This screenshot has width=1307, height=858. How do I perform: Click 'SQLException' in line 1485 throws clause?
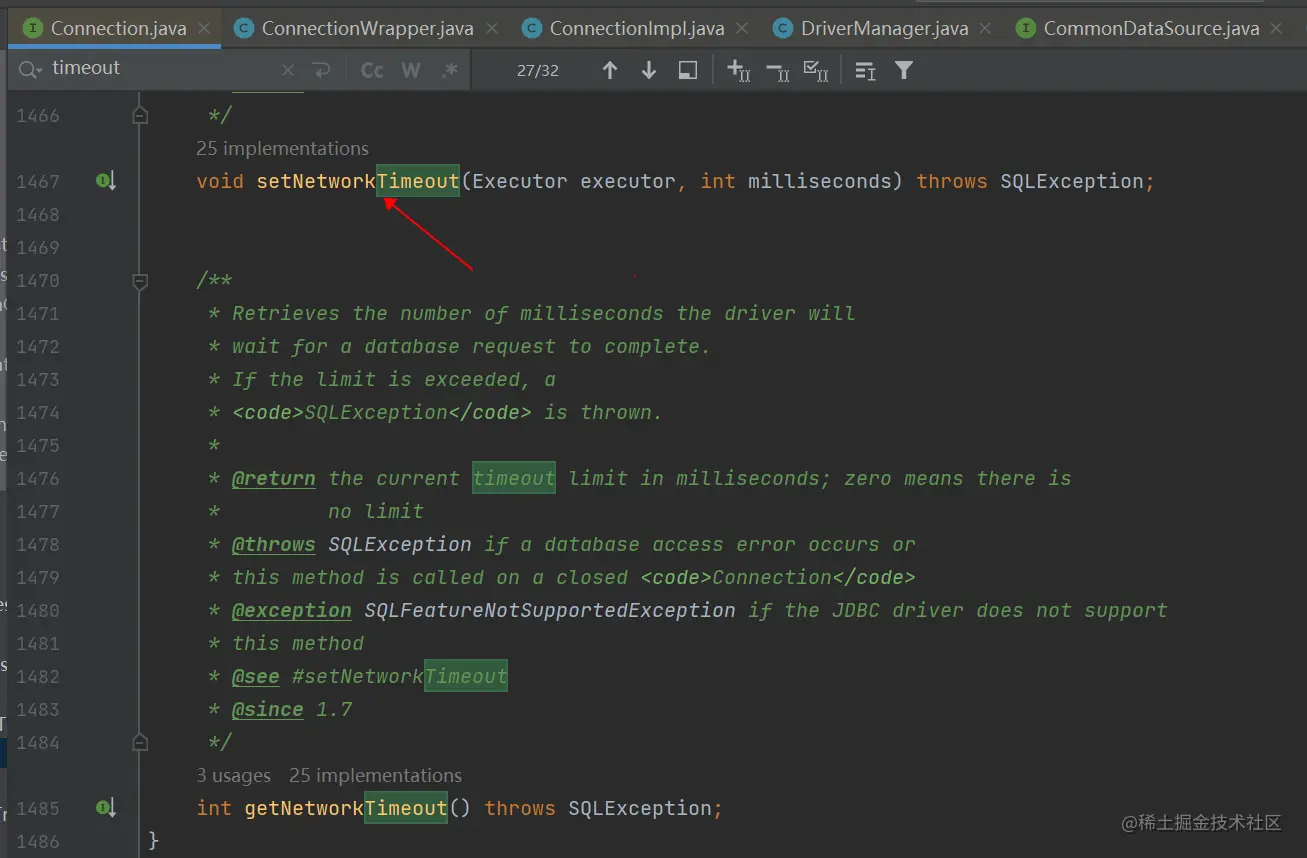pyautogui.click(x=640, y=808)
